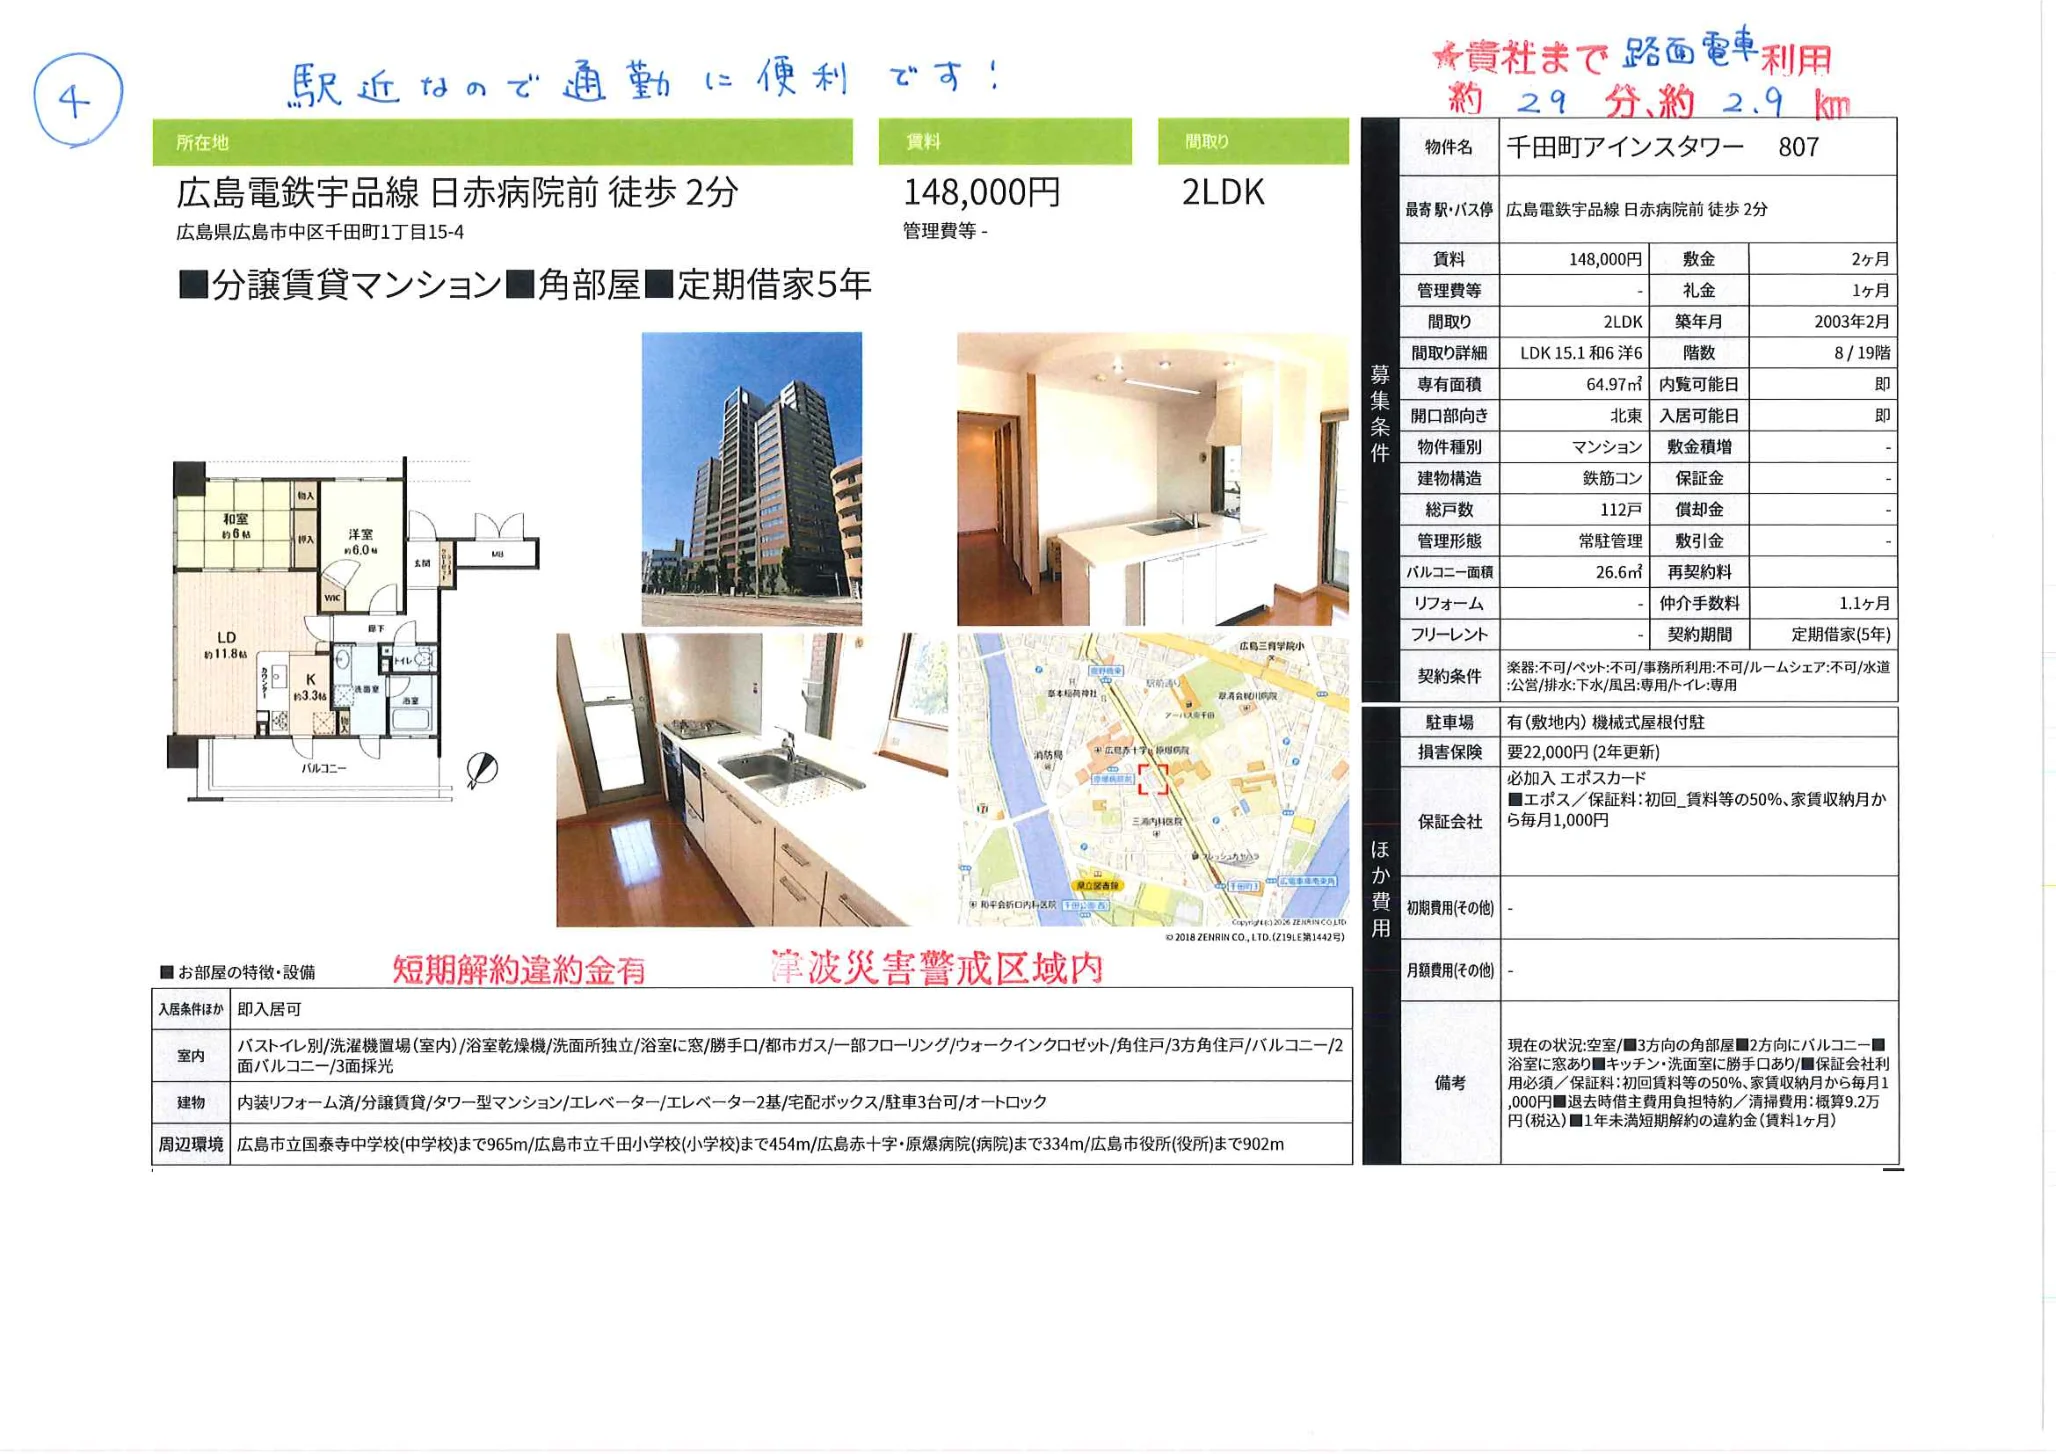Image resolution: width=2056 pixels, height=1454 pixels.
Task: Click the green 賃料 header bar
Action: pyautogui.click(x=1004, y=142)
